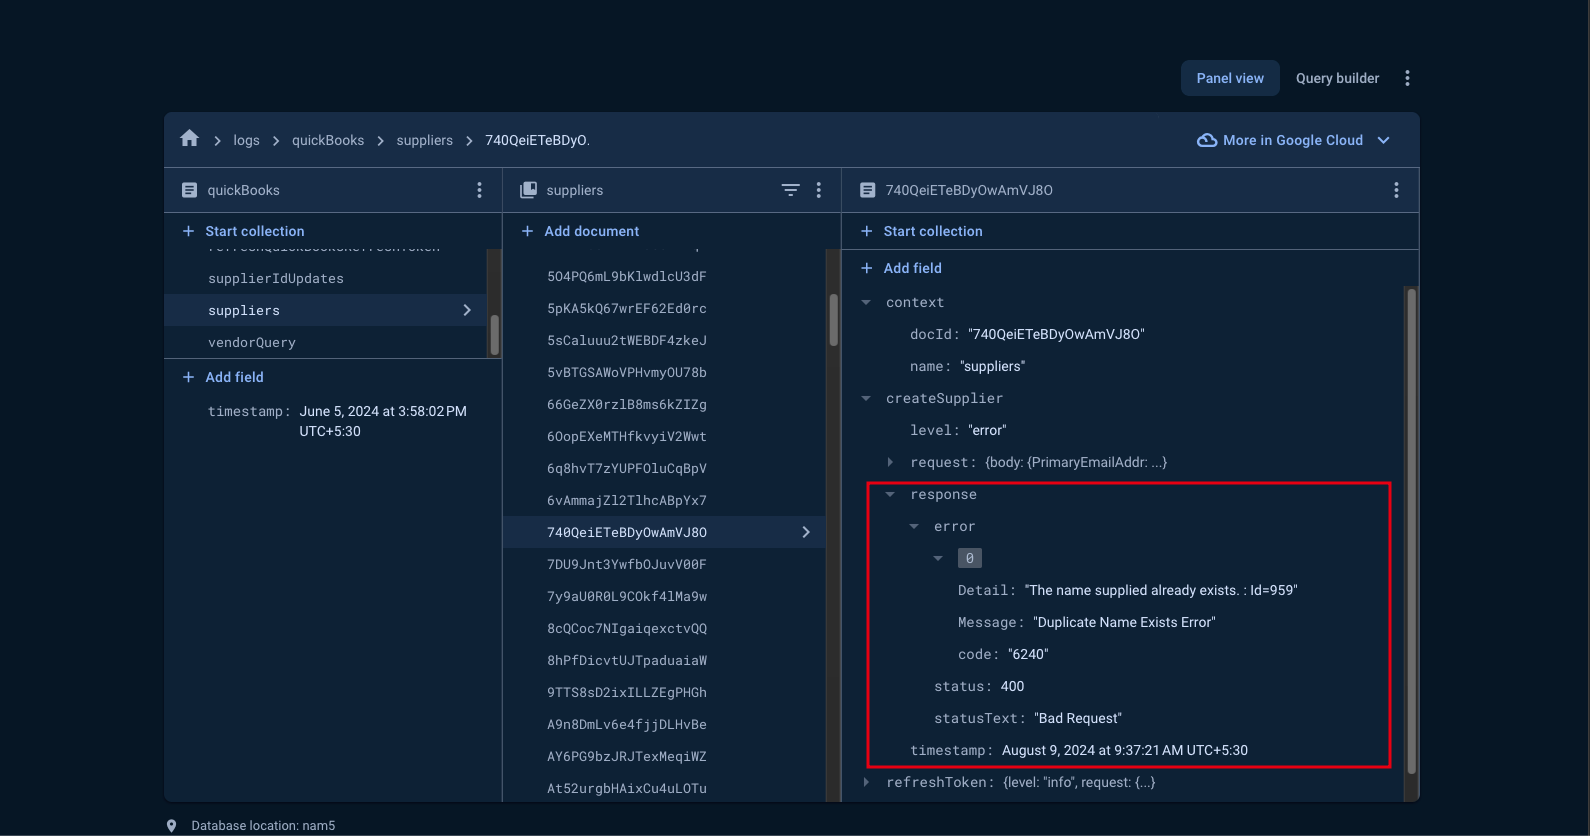This screenshot has height=836, width=1590.
Task: Click the document icon beside 740QeiETeBDyOwAmVJ8O header
Action: tap(868, 190)
